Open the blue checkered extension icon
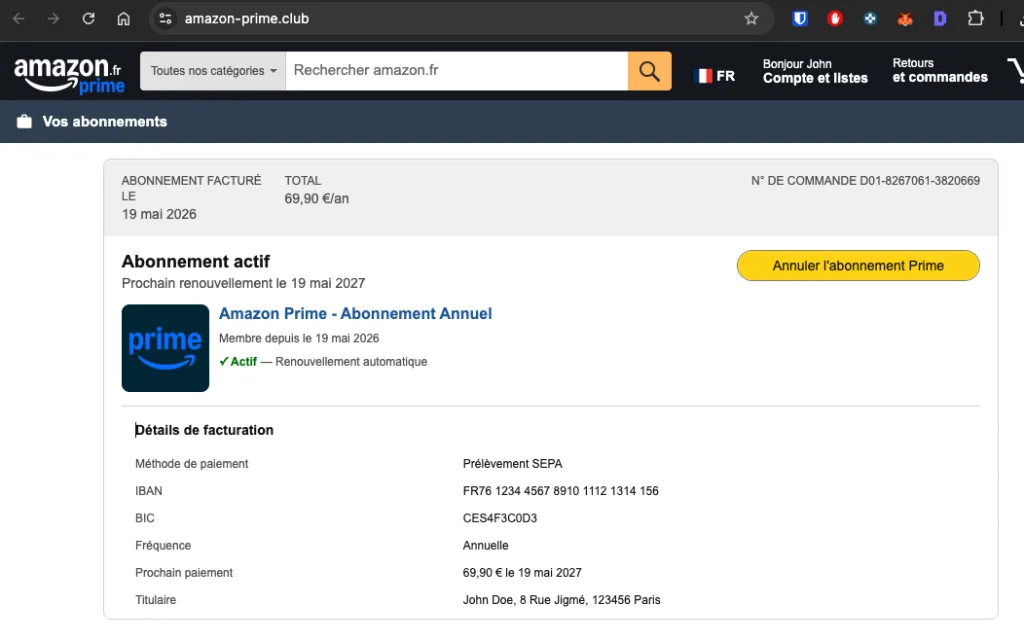 tap(870, 19)
